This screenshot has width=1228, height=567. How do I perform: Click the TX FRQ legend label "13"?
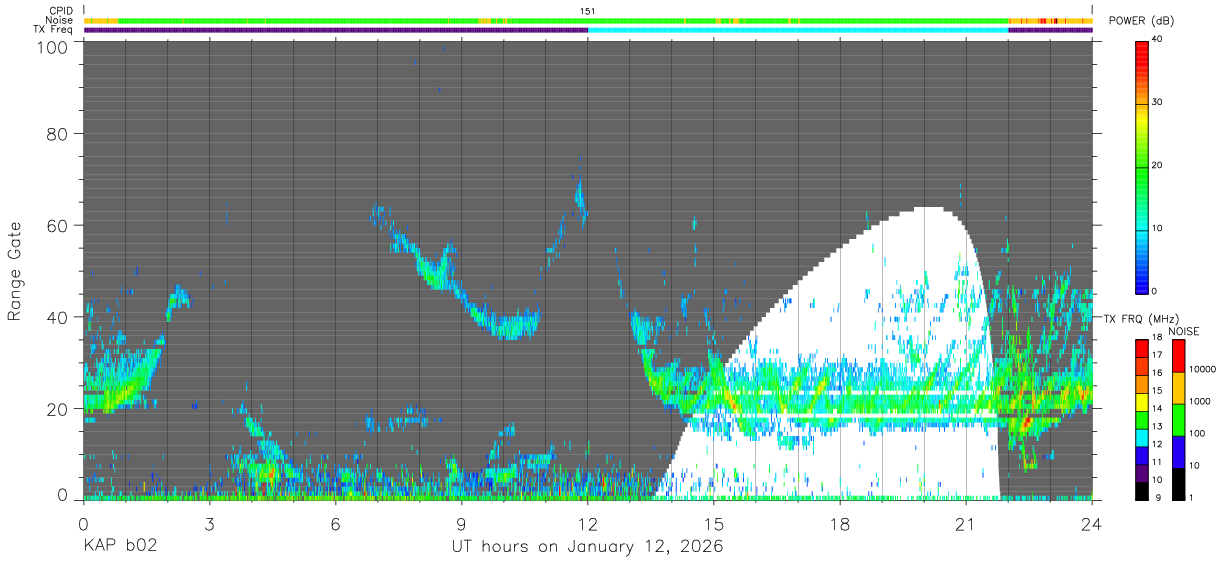click(1160, 427)
